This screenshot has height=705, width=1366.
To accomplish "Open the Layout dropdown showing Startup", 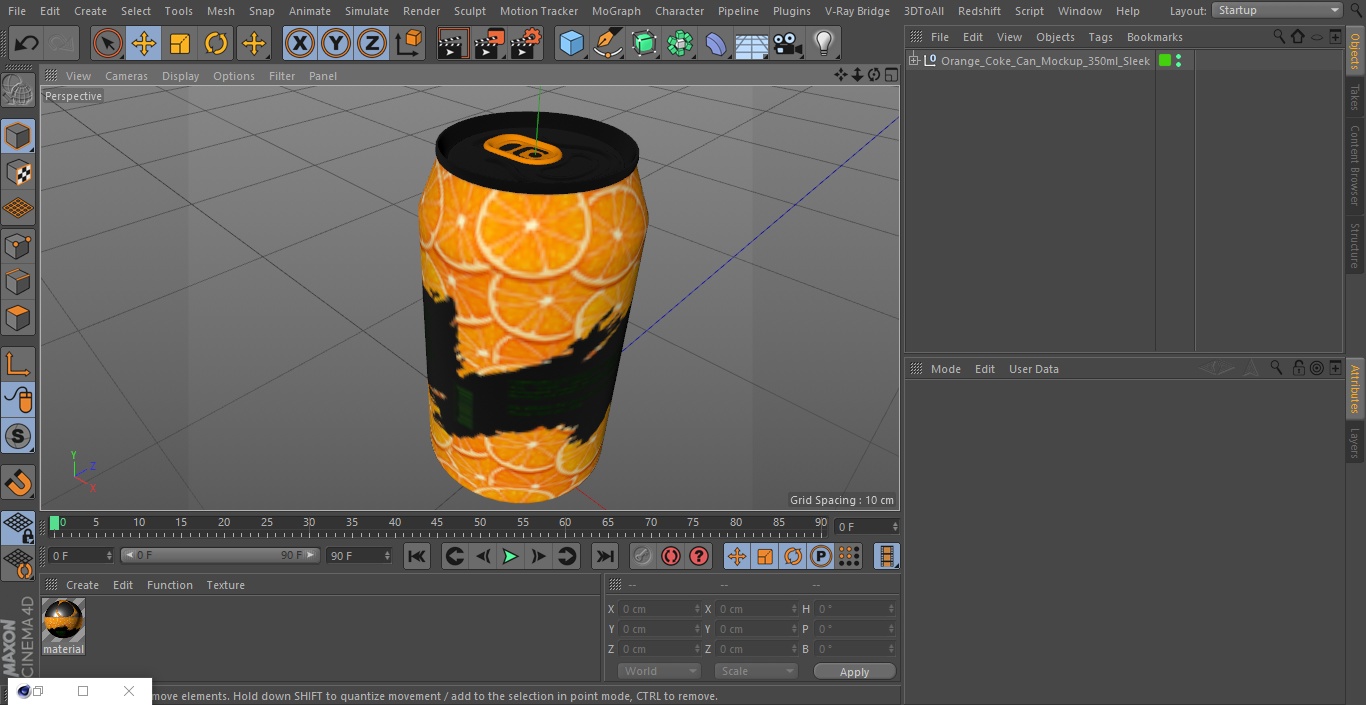I will [x=1277, y=10].
